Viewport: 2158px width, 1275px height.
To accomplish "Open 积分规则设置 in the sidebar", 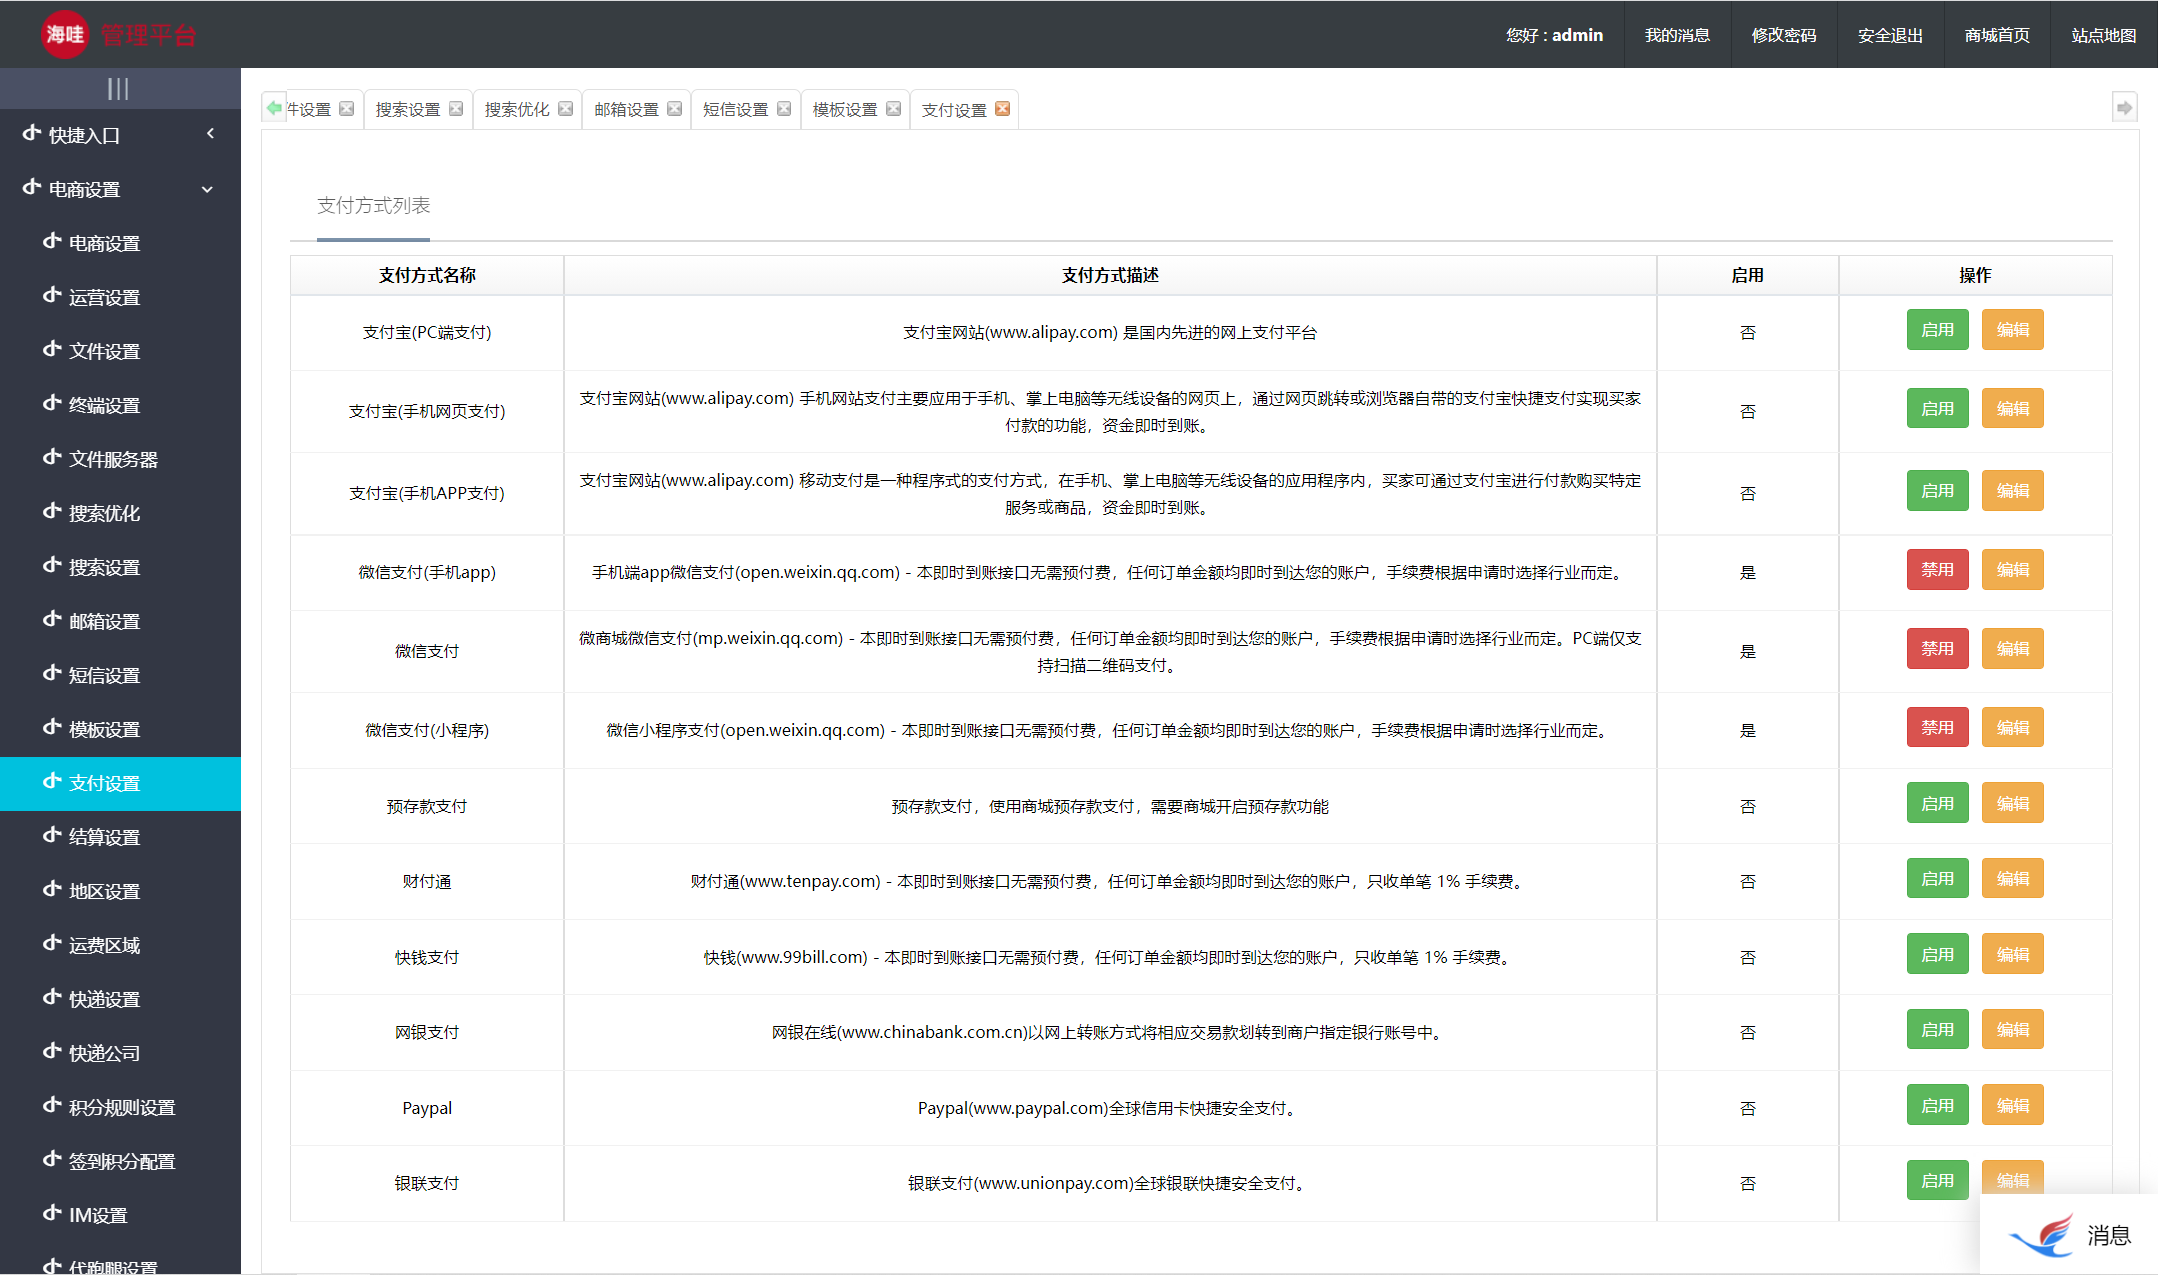I will pos(120,1107).
